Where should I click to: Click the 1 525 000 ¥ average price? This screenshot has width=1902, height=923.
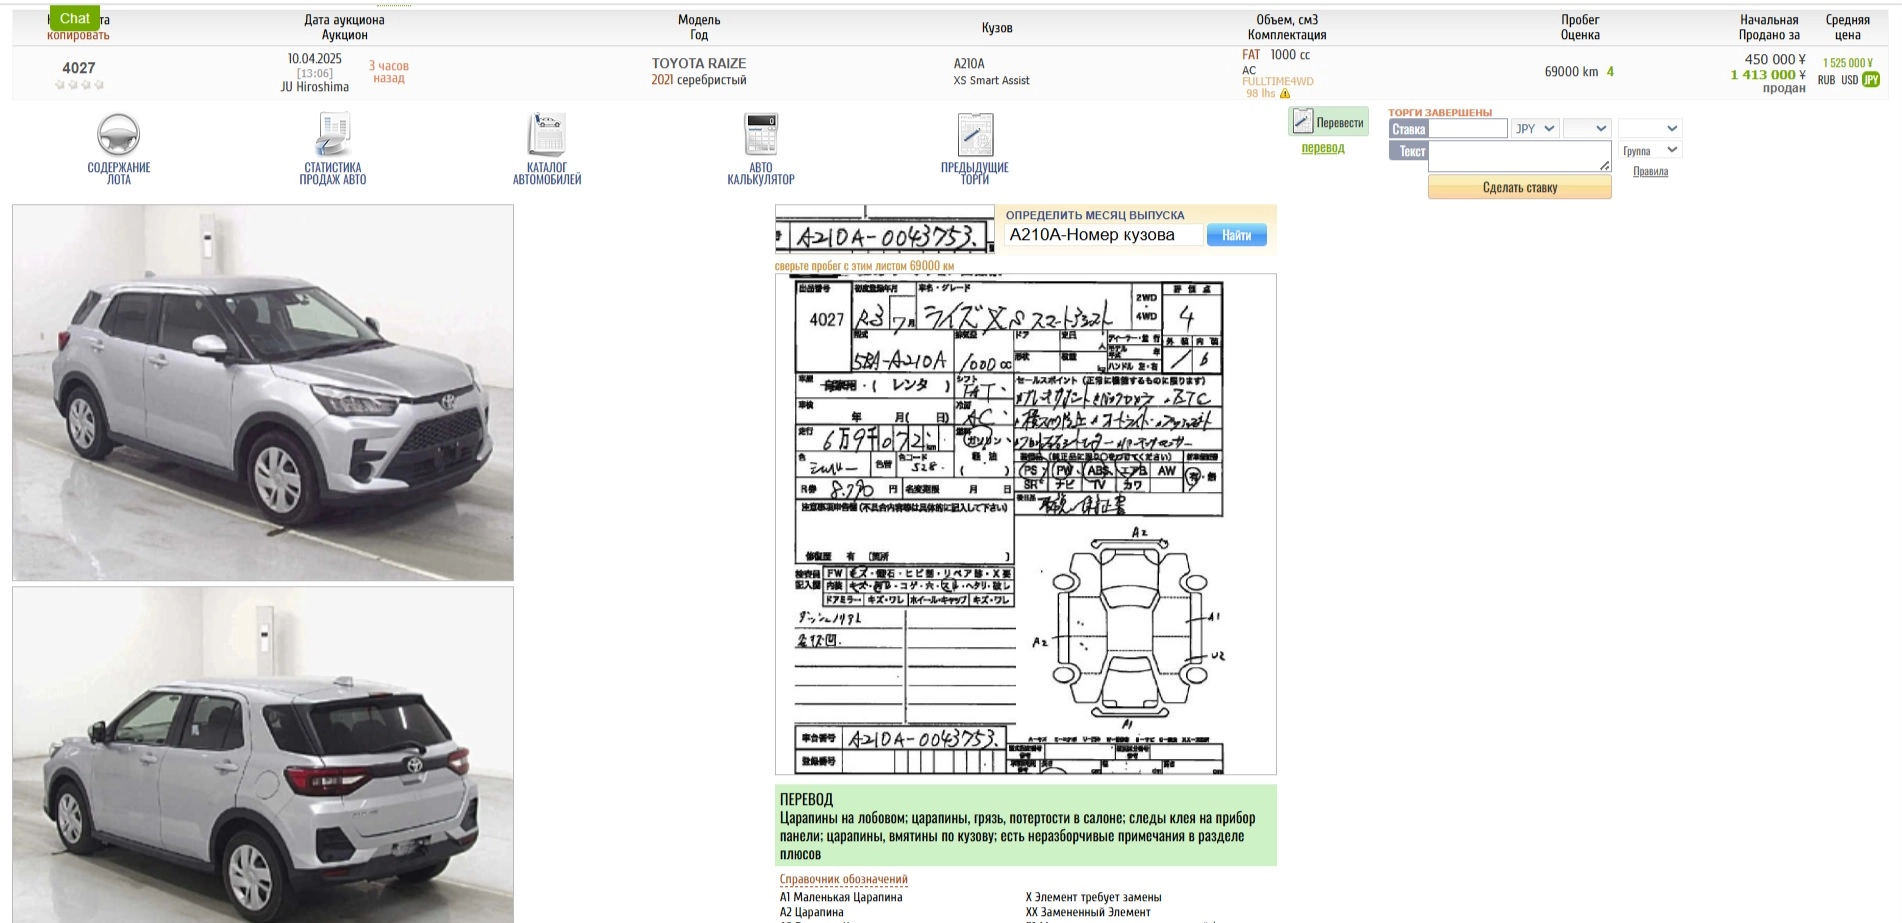click(x=1848, y=63)
